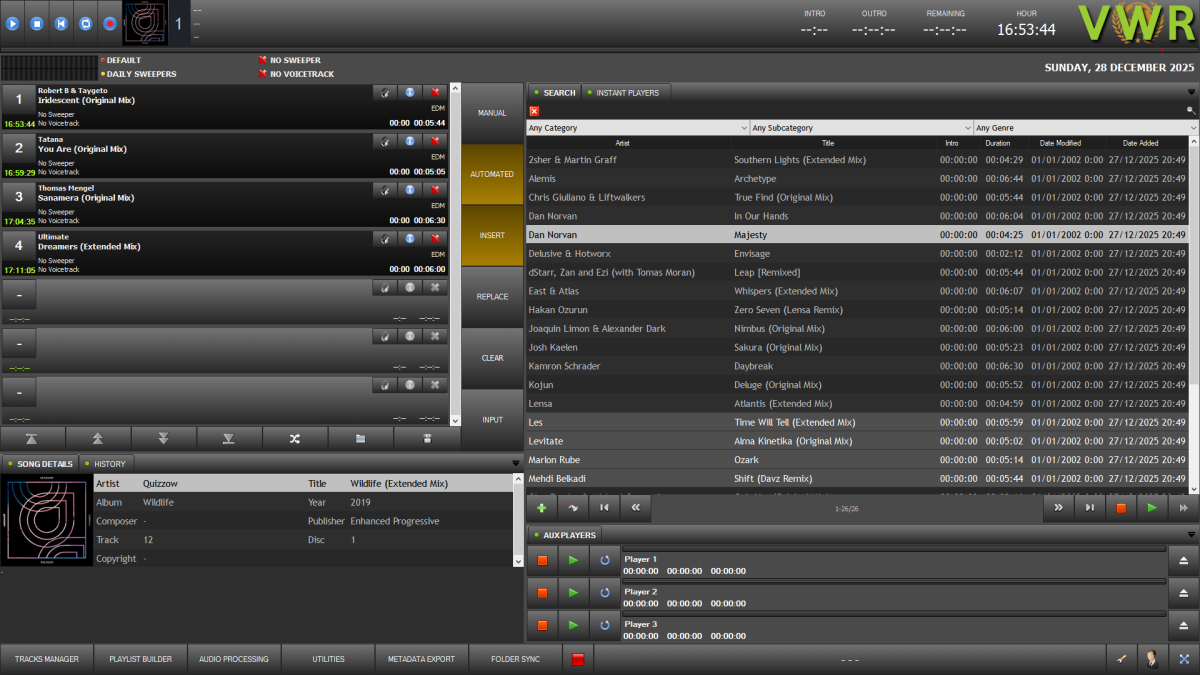Click the stop icon next to AUX Player 1
This screenshot has height=675, width=1200.
(541, 560)
